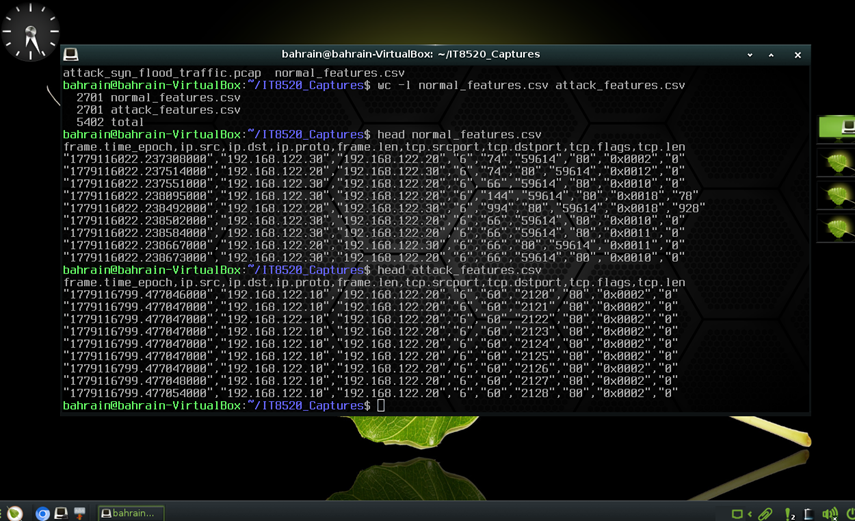Click the '2701 normal_features.csv' output line

[x=158, y=98]
